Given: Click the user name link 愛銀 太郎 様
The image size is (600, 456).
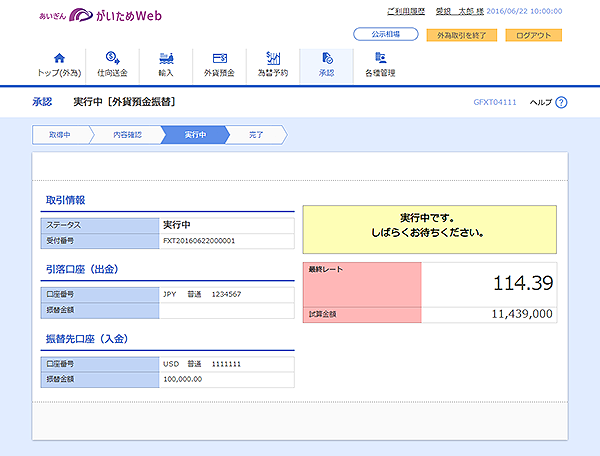Looking at the screenshot, I should tap(460, 11).
